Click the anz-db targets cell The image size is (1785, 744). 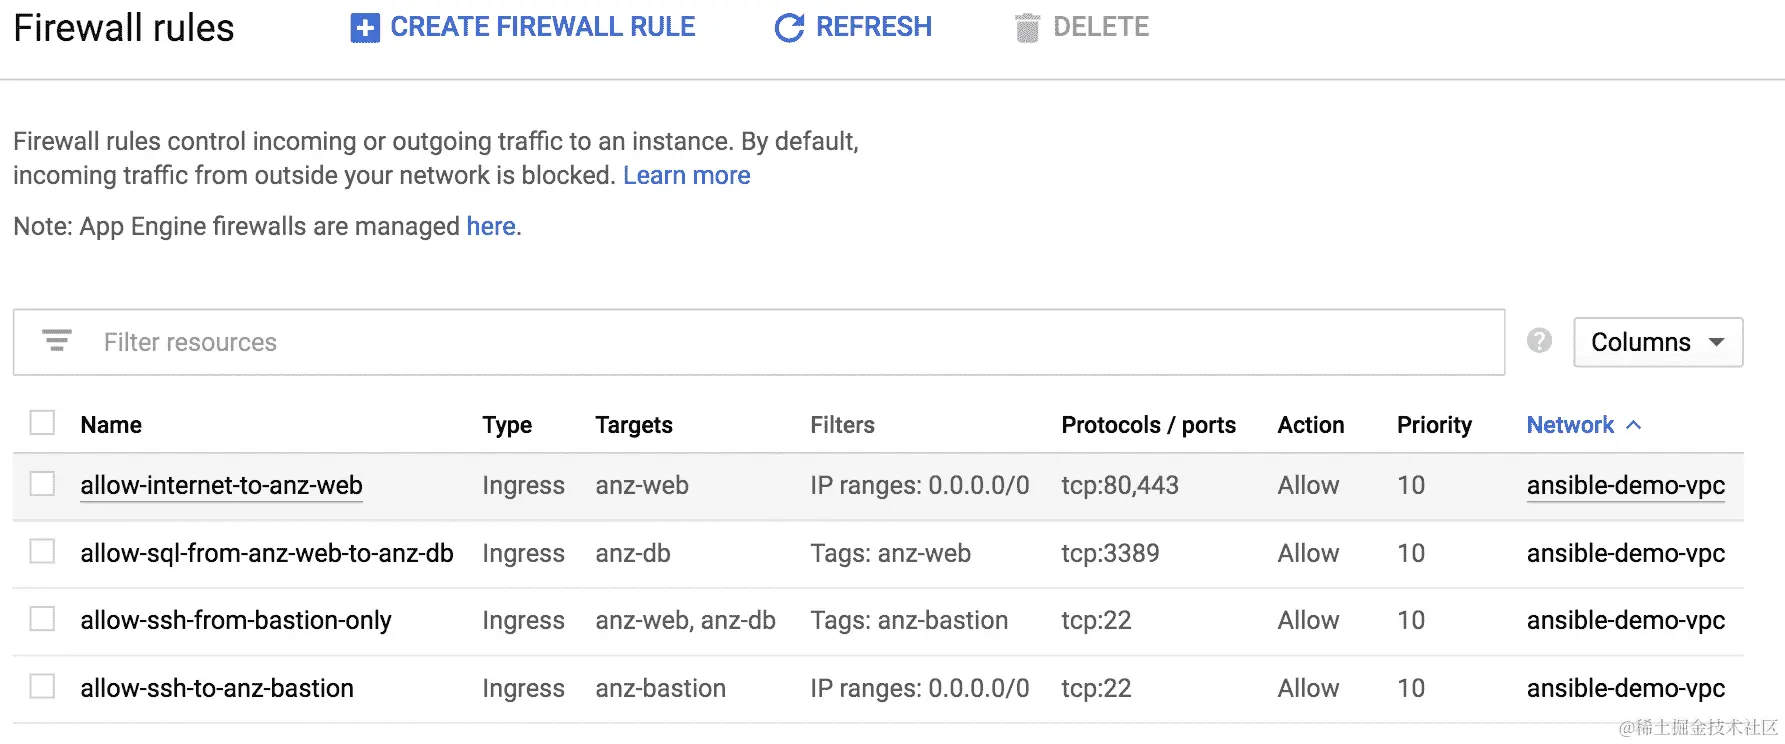click(x=633, y=553)
